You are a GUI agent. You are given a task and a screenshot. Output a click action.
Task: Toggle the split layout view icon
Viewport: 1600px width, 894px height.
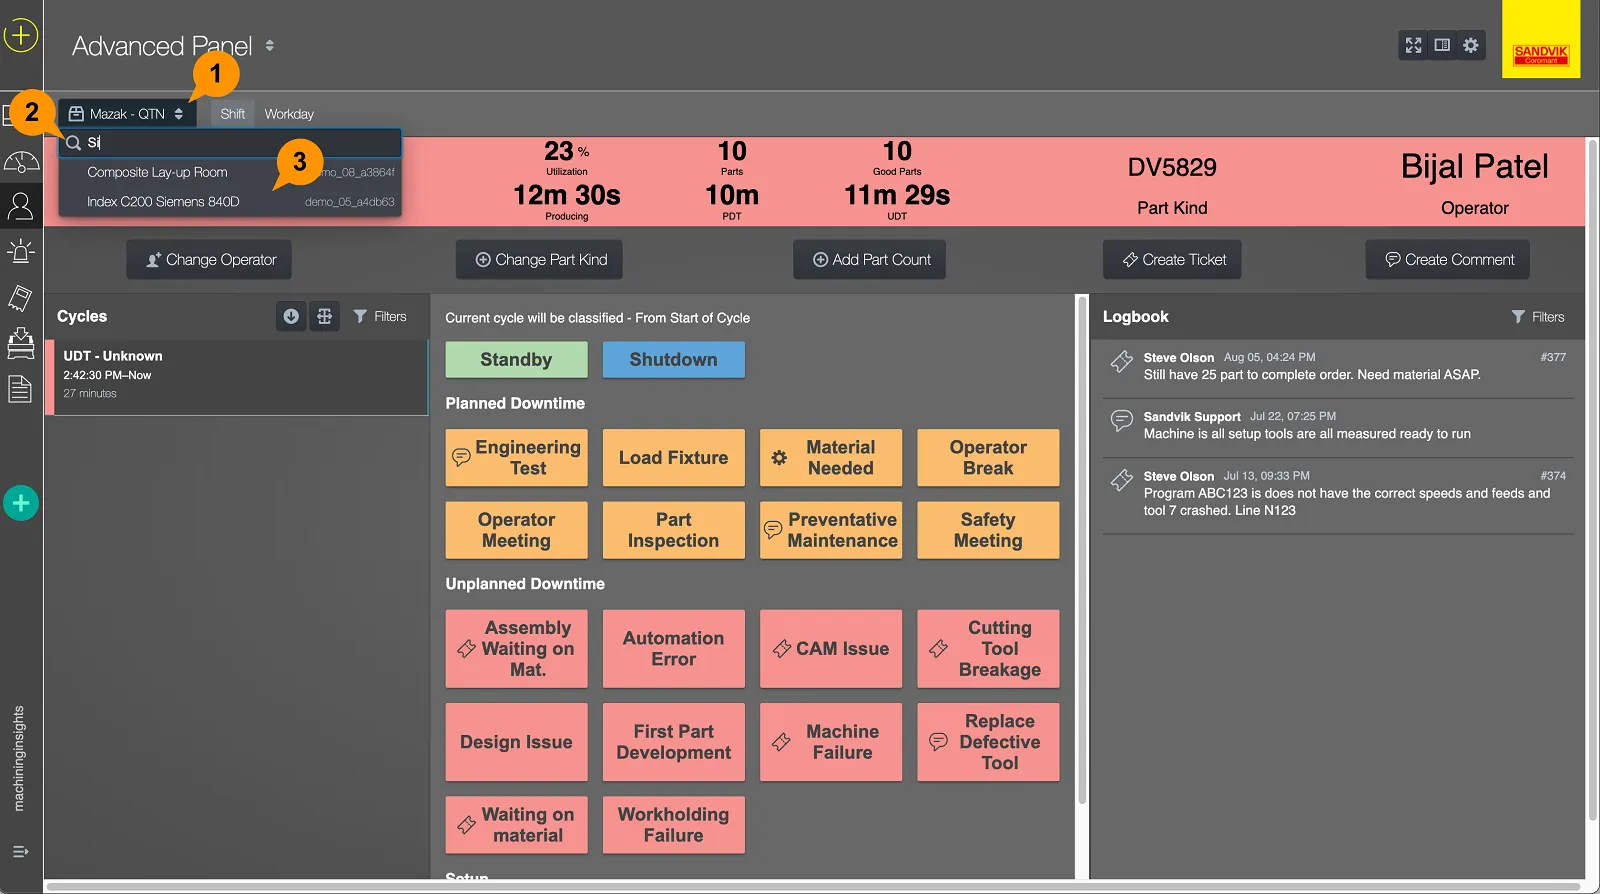click(1442, 45)
